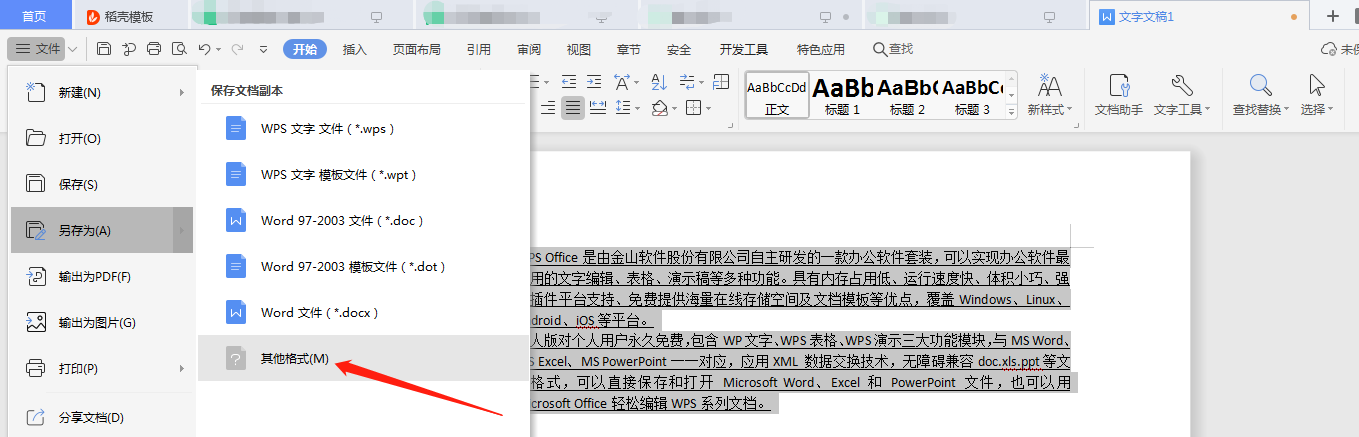The height and width of the screenshot is (437, 1359).
Task: Select 另存为(A) in the file menu
Action: coord(102,230)
